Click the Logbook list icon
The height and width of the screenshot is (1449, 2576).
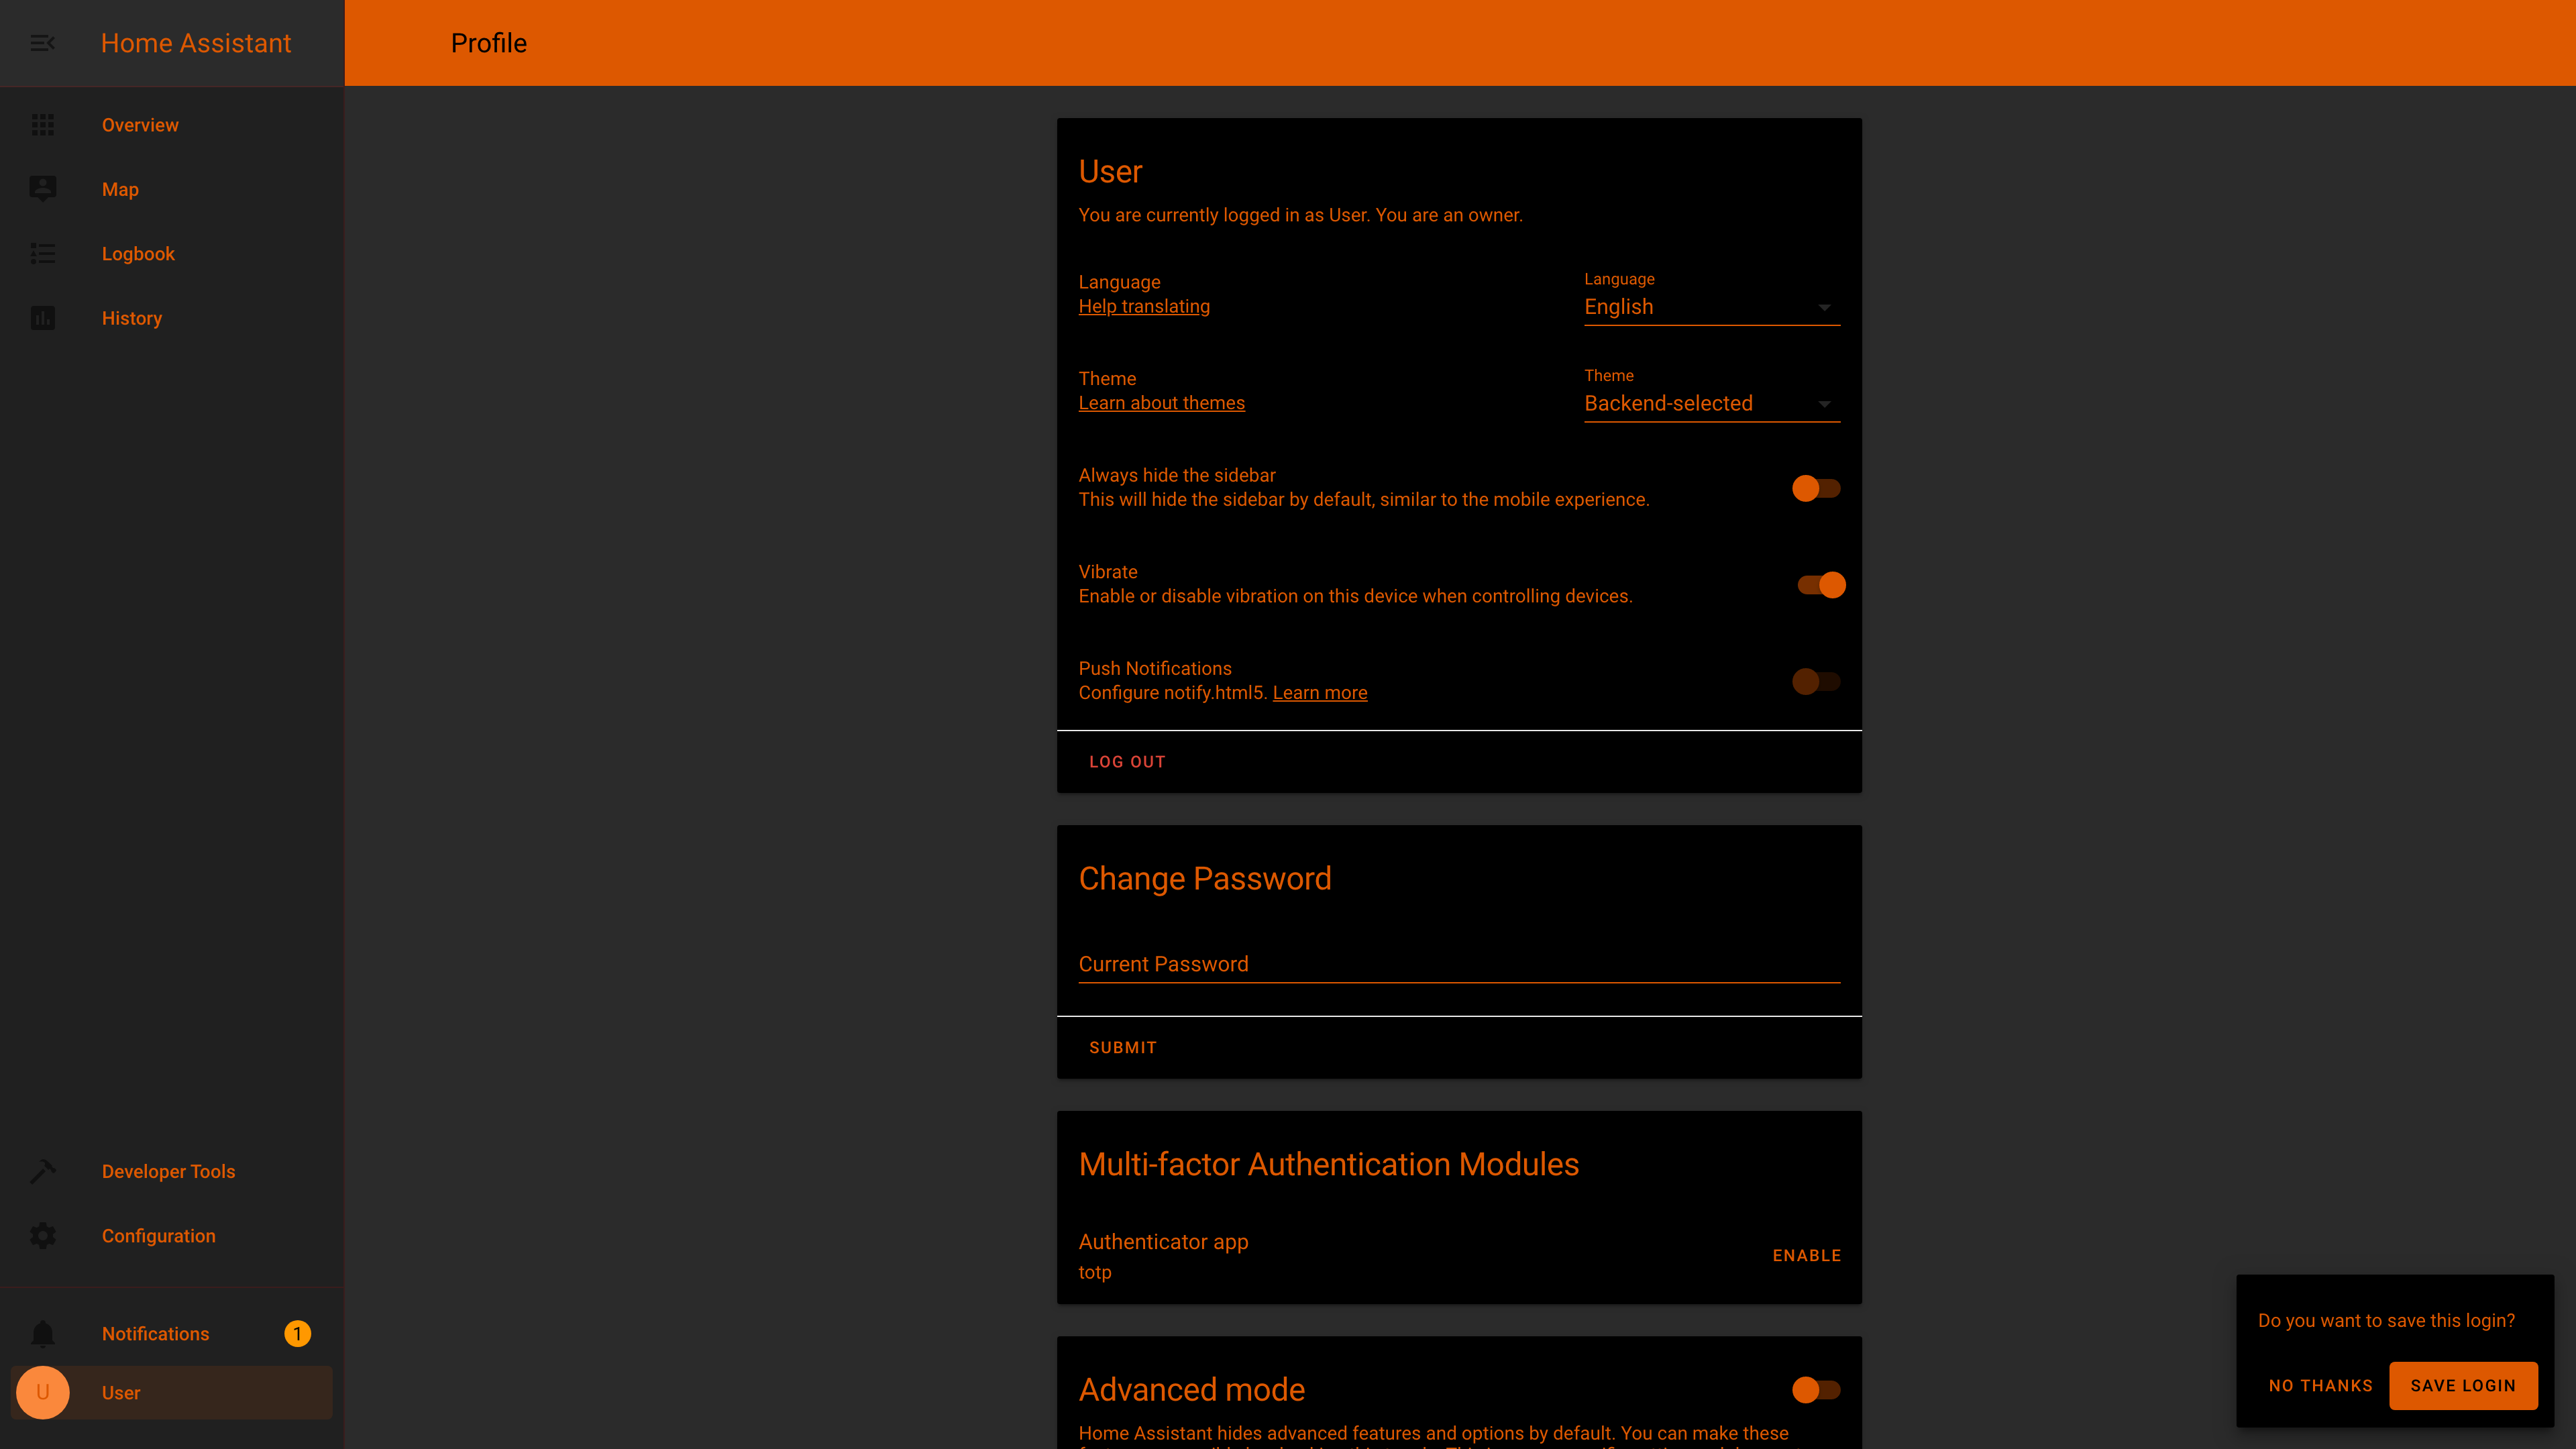[42, 254]
